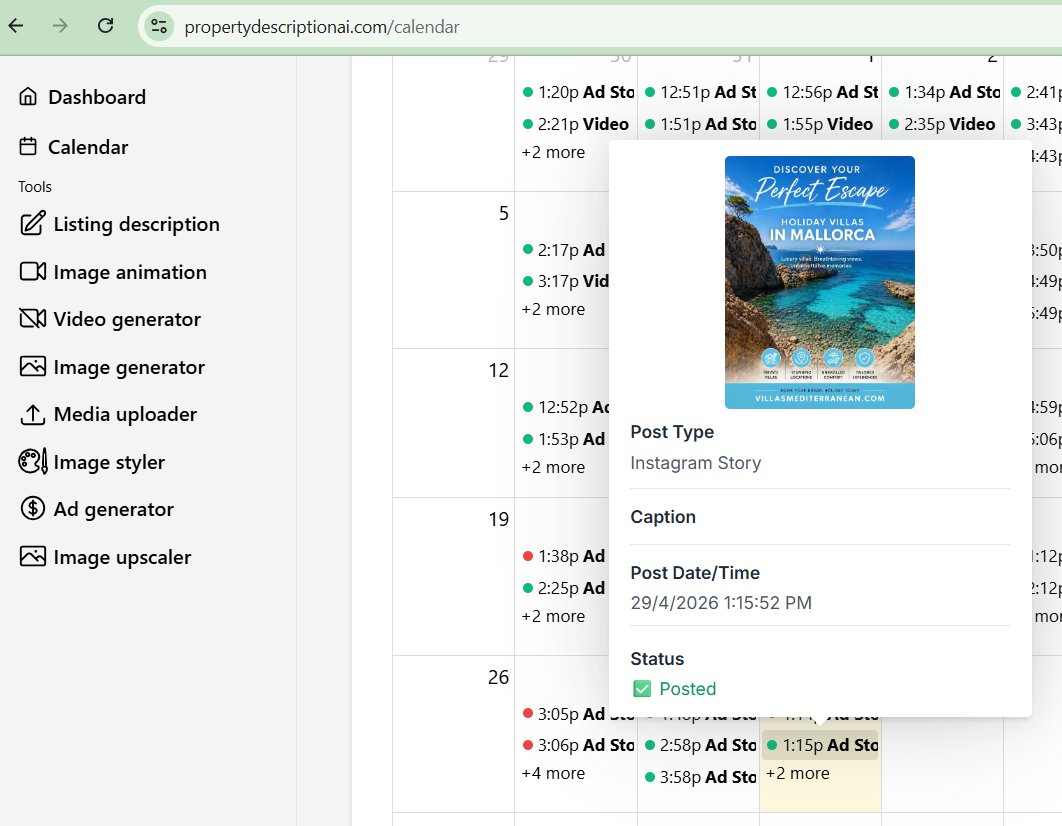Open the failed 3:06p Ad Story event
1062x826 pixels.
pyautogui.click(x=578, y=745)
